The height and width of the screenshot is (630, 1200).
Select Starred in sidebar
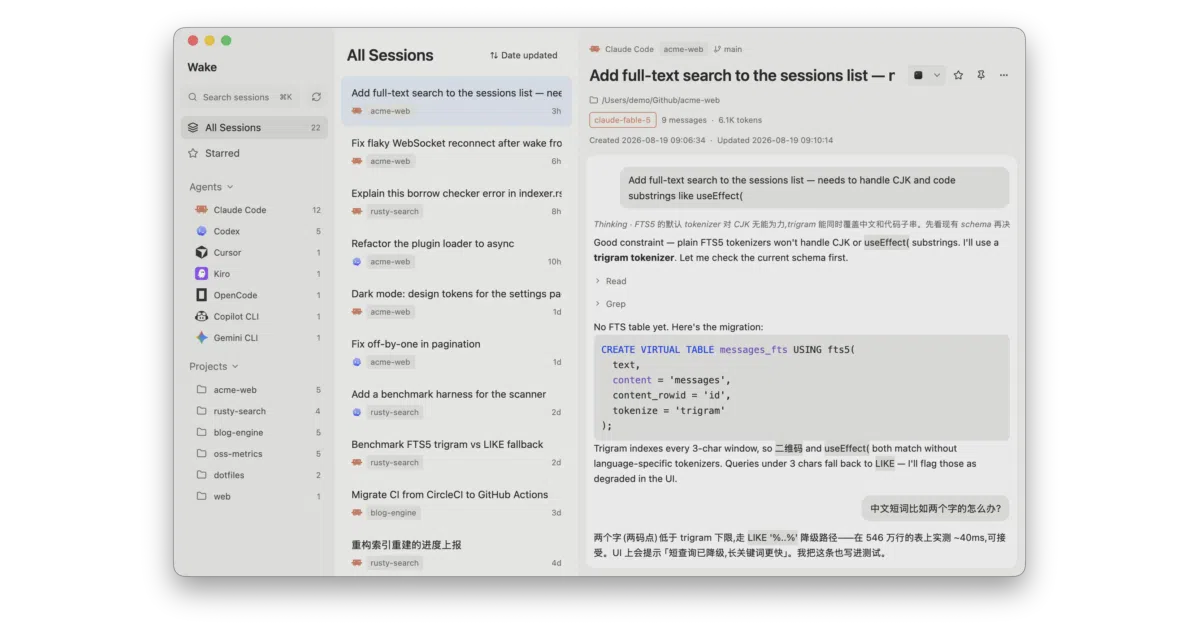[254, 153]
